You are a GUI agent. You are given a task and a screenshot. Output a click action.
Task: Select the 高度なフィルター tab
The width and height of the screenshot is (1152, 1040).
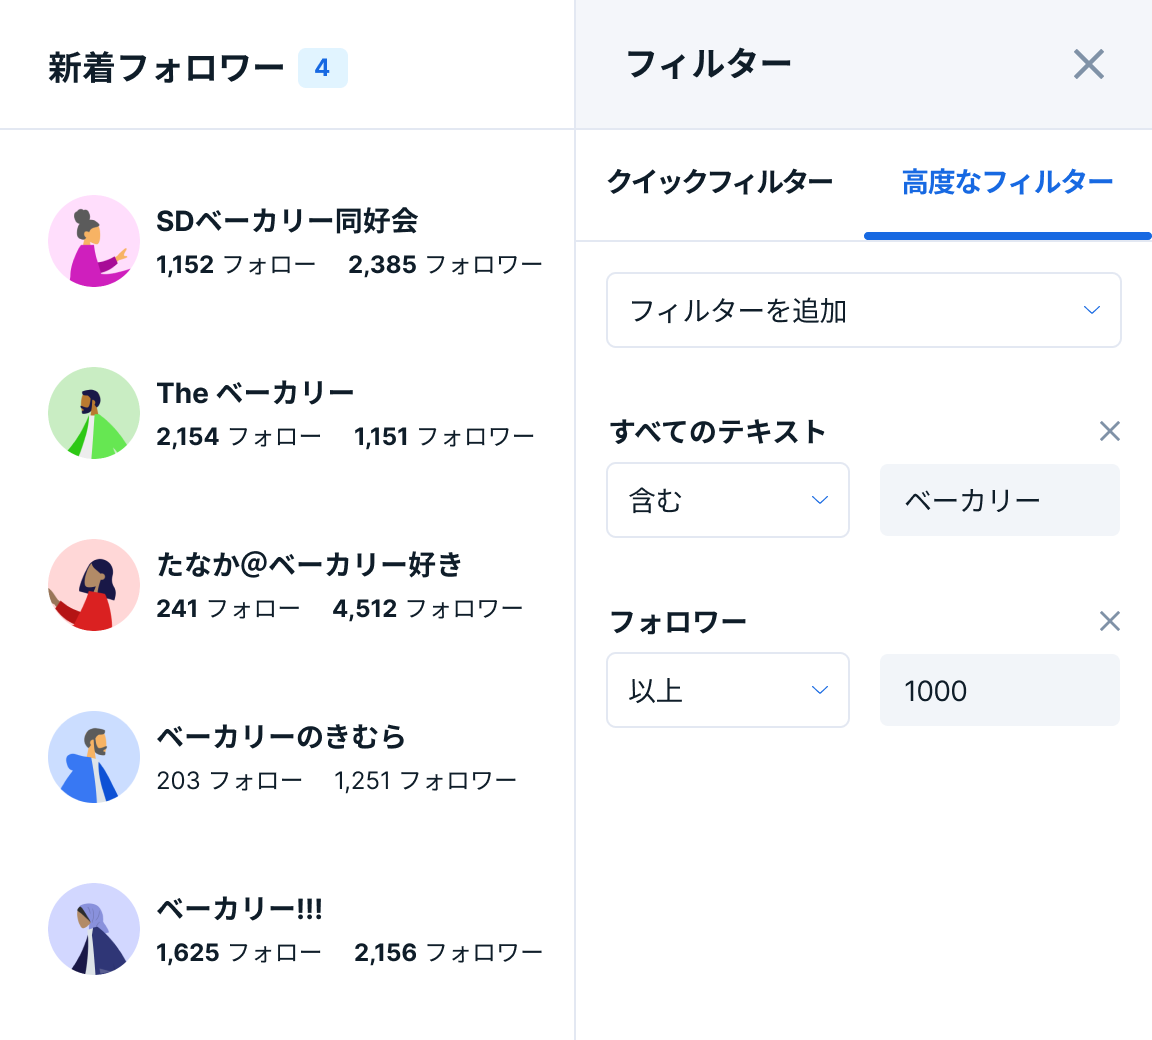tap(1007, 183)
